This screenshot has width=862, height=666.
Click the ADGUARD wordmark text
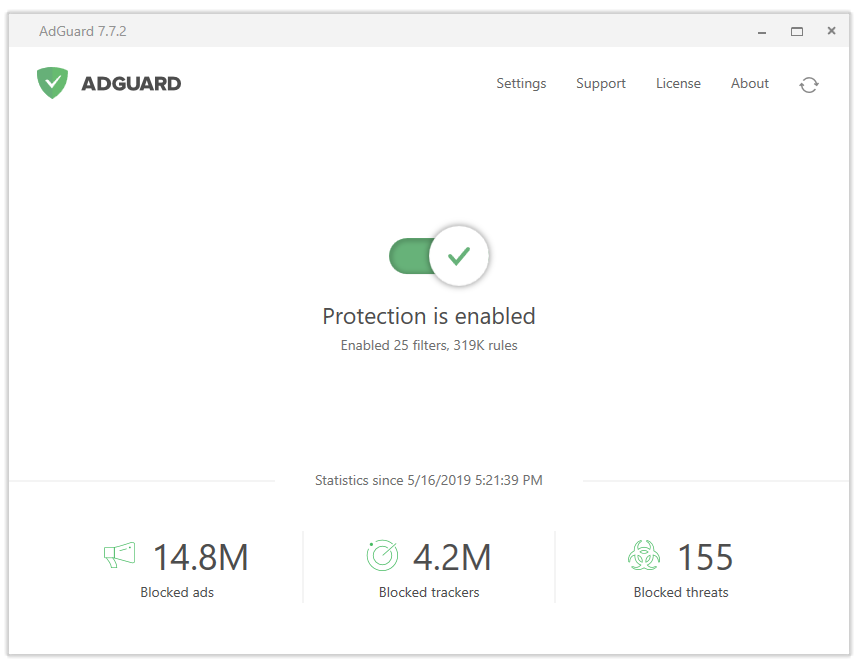tap(131, 84)
